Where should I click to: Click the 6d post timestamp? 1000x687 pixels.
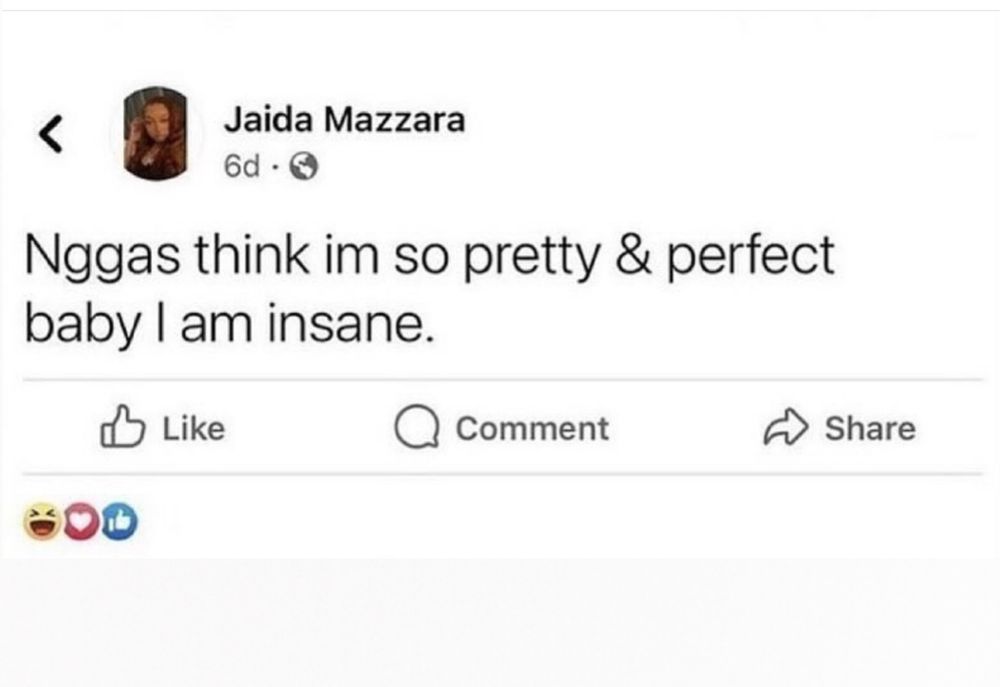click(x=242, y=167)
